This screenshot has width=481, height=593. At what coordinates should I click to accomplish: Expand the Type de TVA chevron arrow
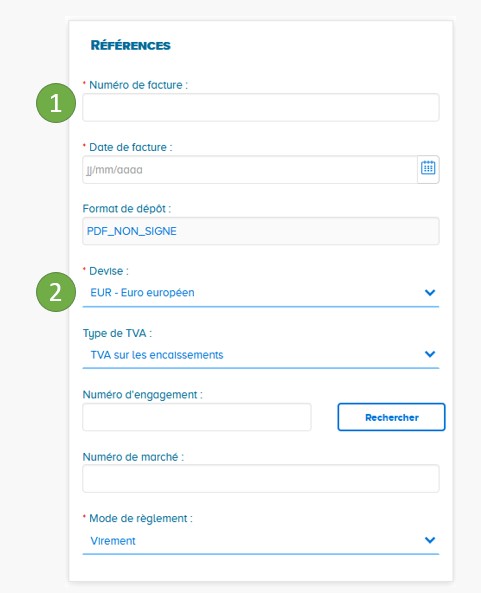[x=430, y=354]
